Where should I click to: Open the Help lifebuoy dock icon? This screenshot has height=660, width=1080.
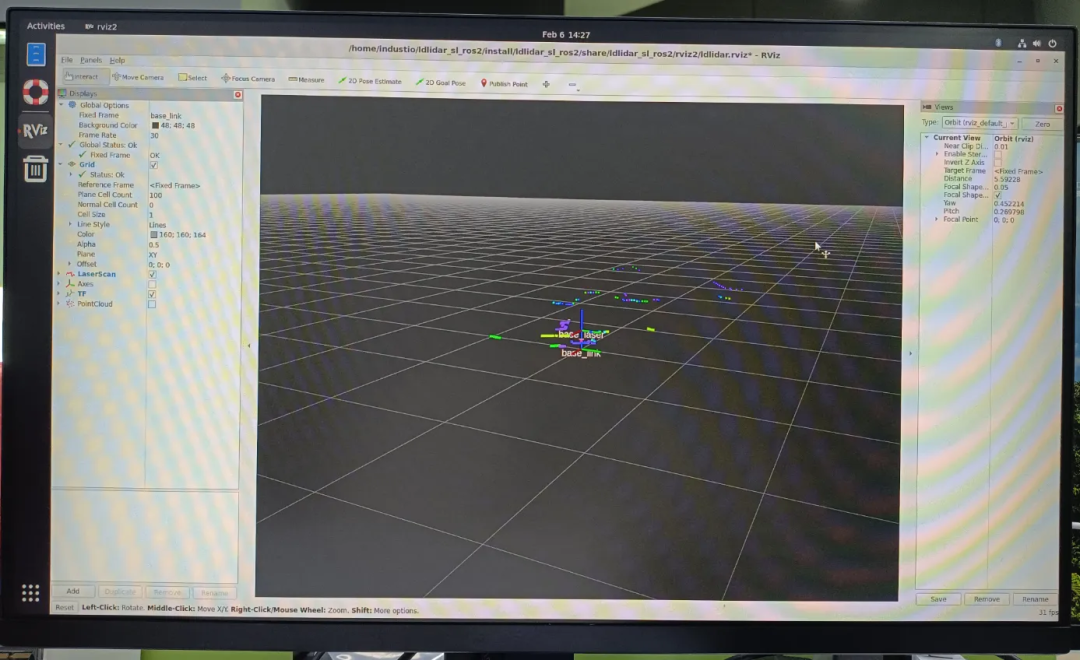(35, 92)
